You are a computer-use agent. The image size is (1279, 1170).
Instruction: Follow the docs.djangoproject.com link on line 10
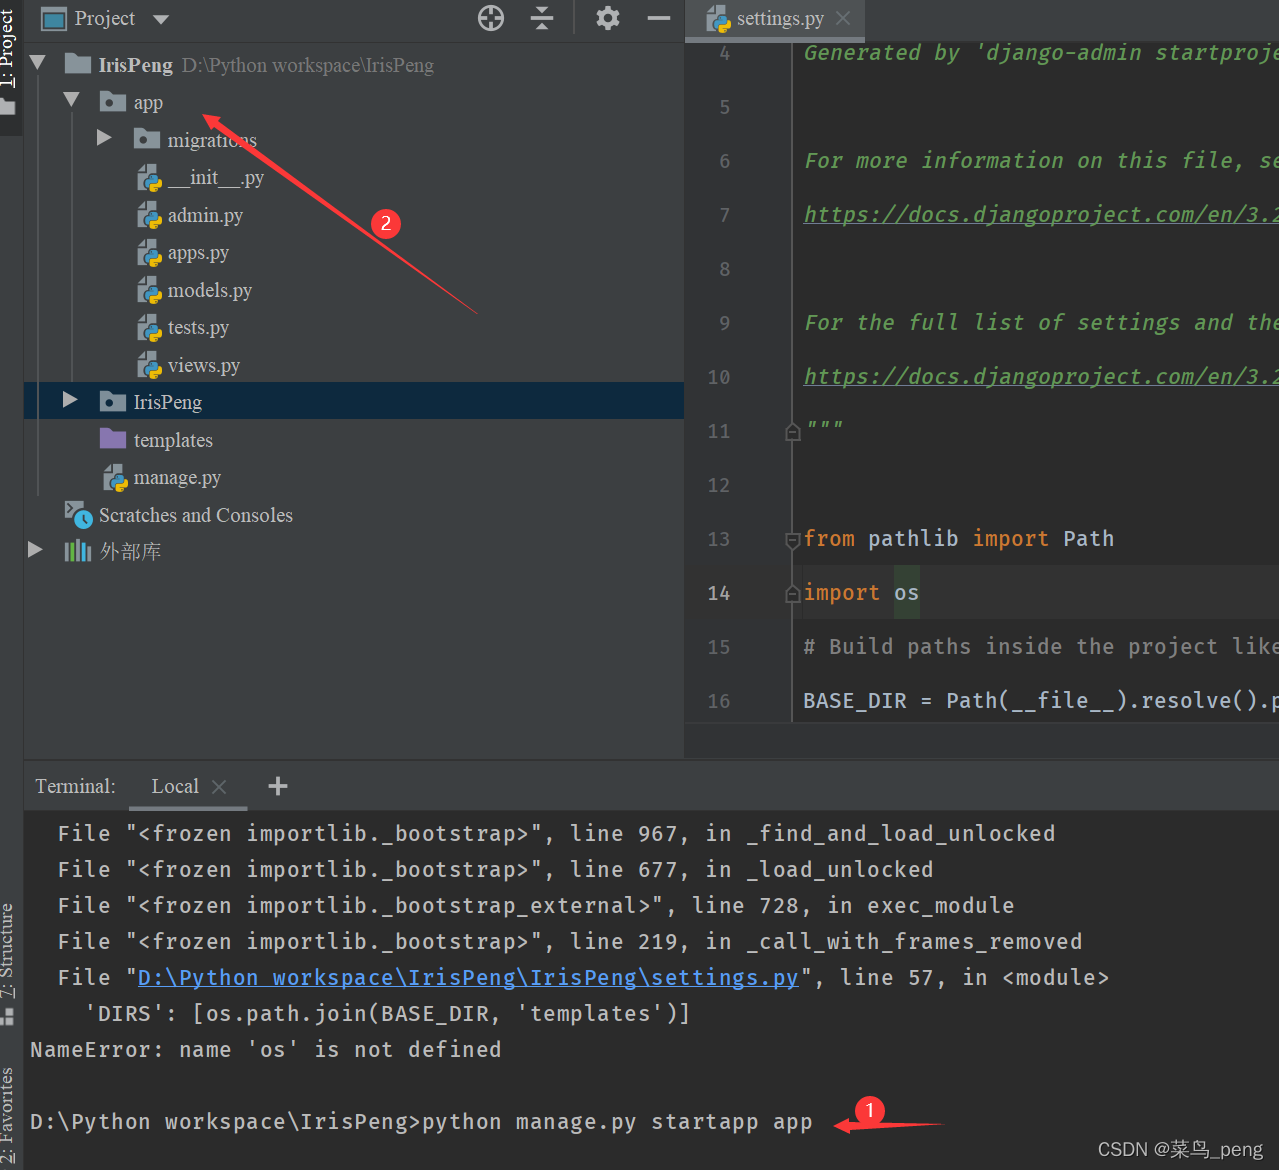(1041, 376)
